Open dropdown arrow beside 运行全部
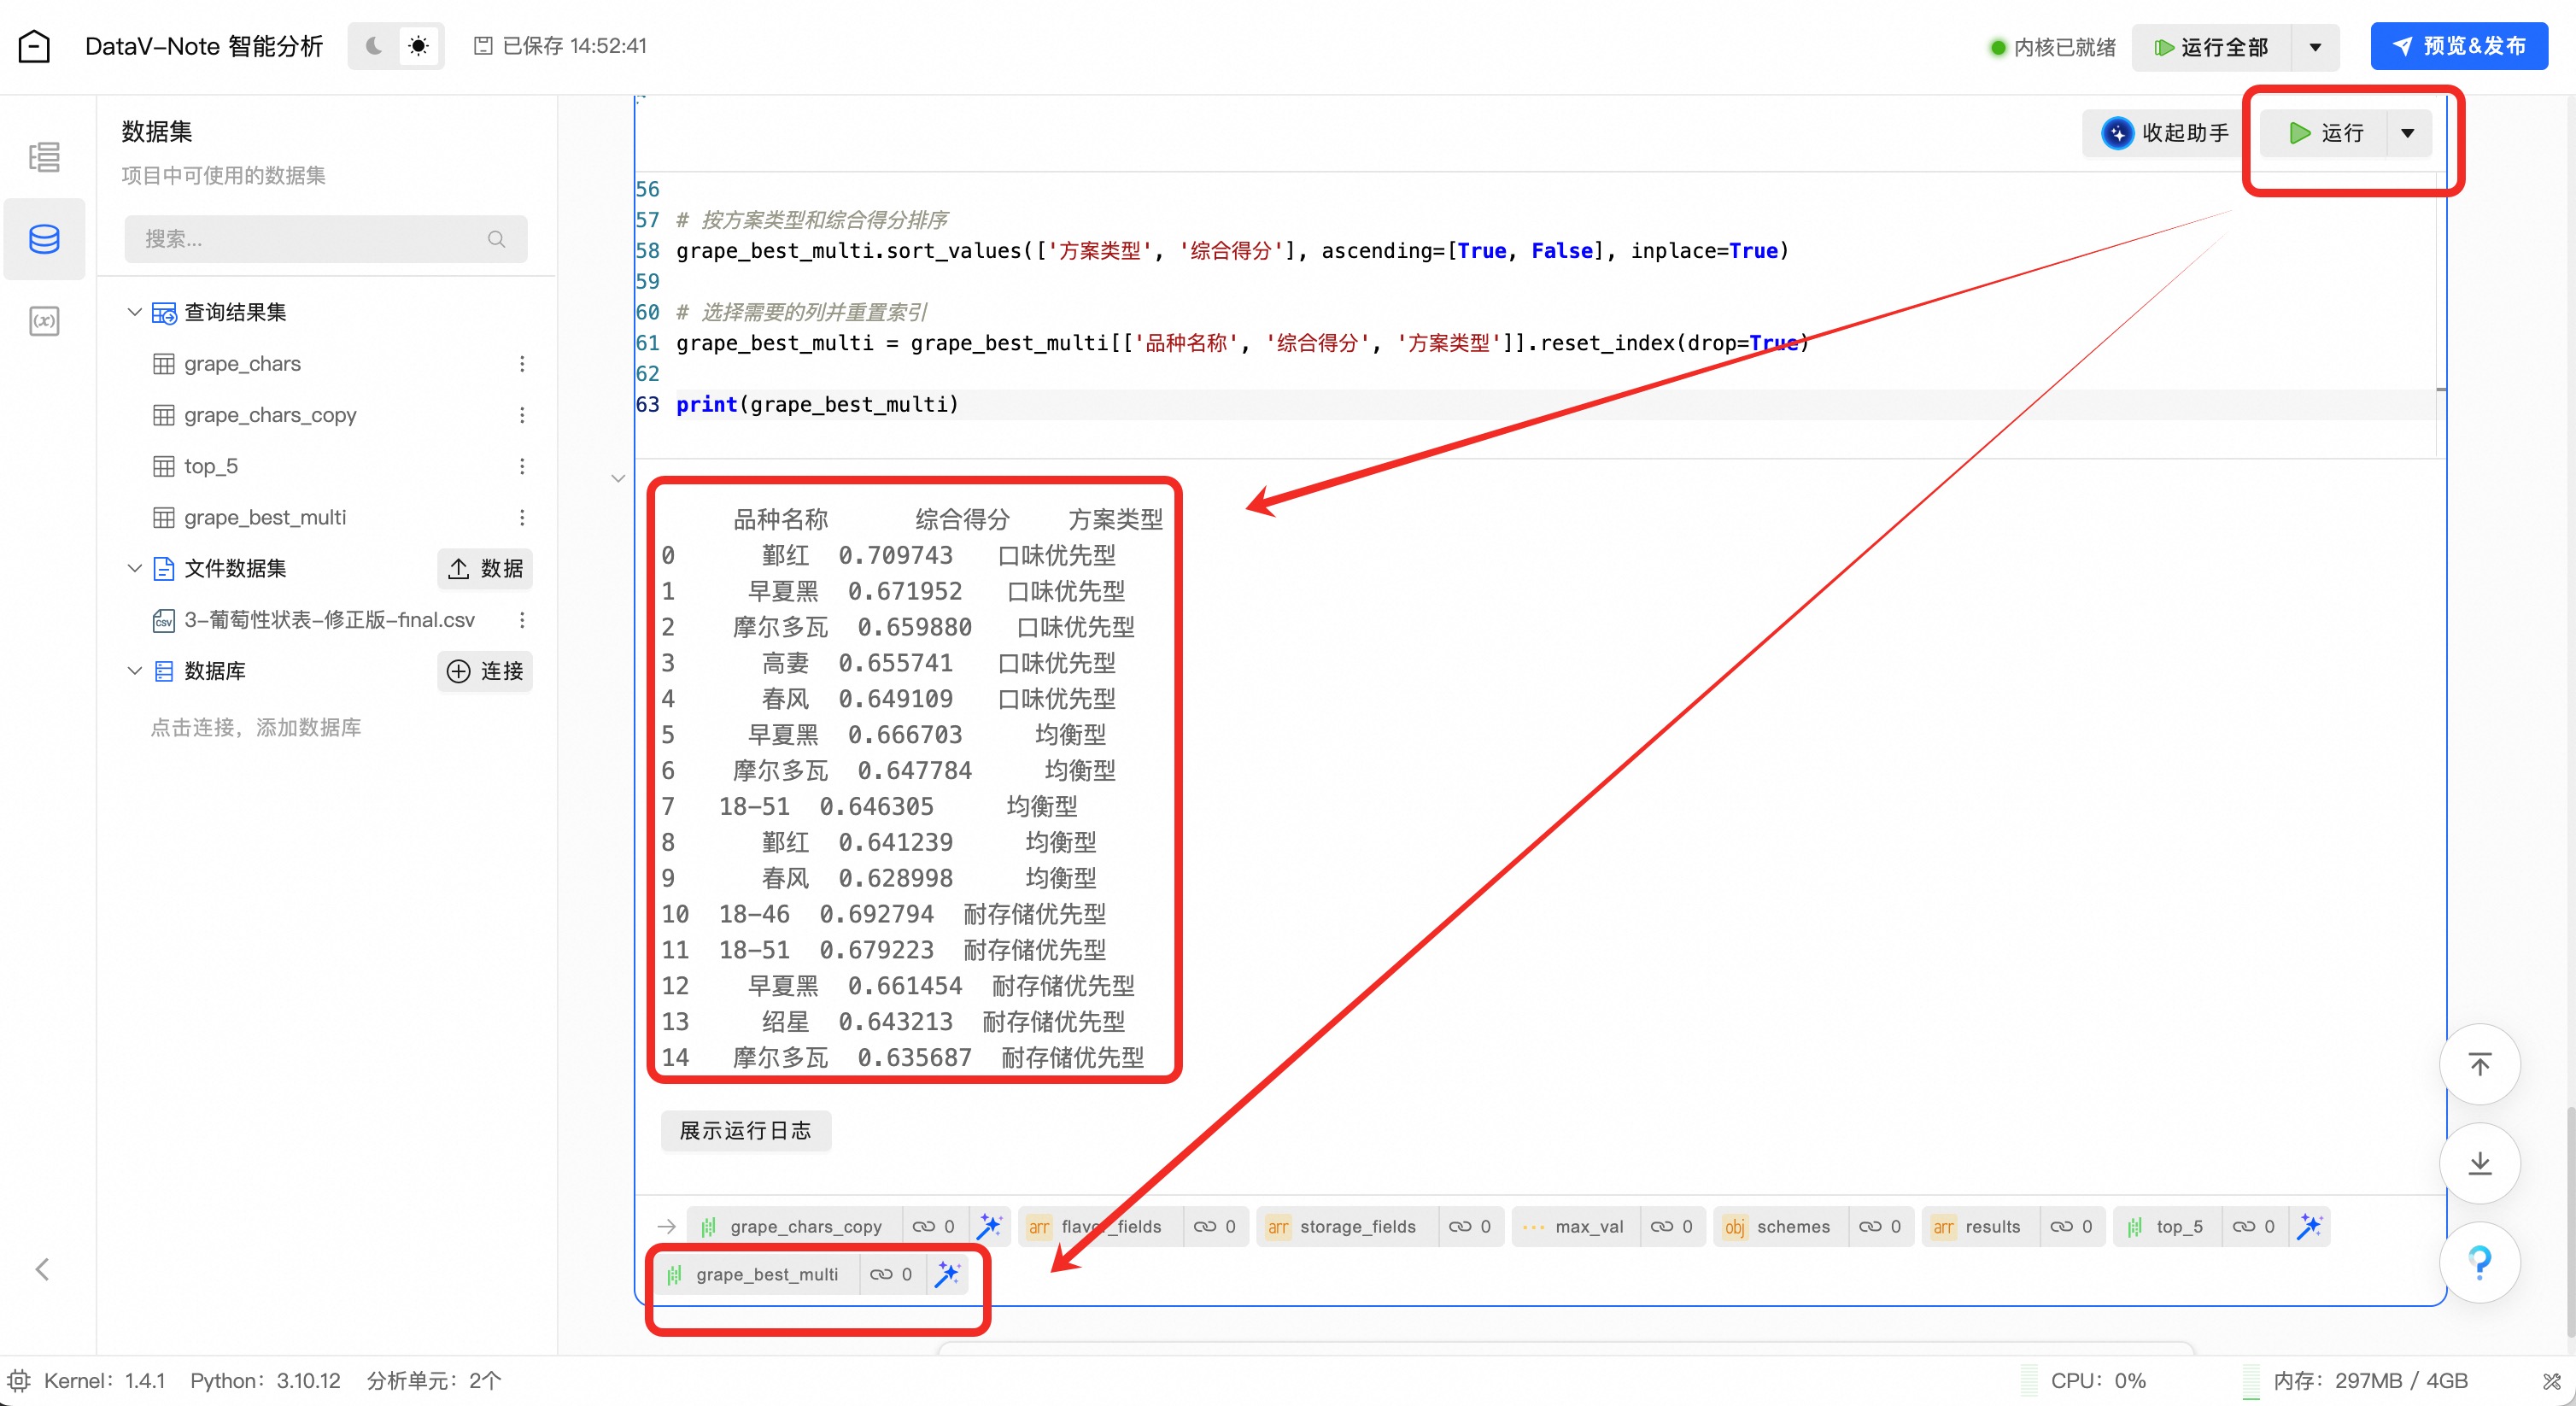Image resolution: width=2576 pixels, height=1406 pixels. point(2315,47)
